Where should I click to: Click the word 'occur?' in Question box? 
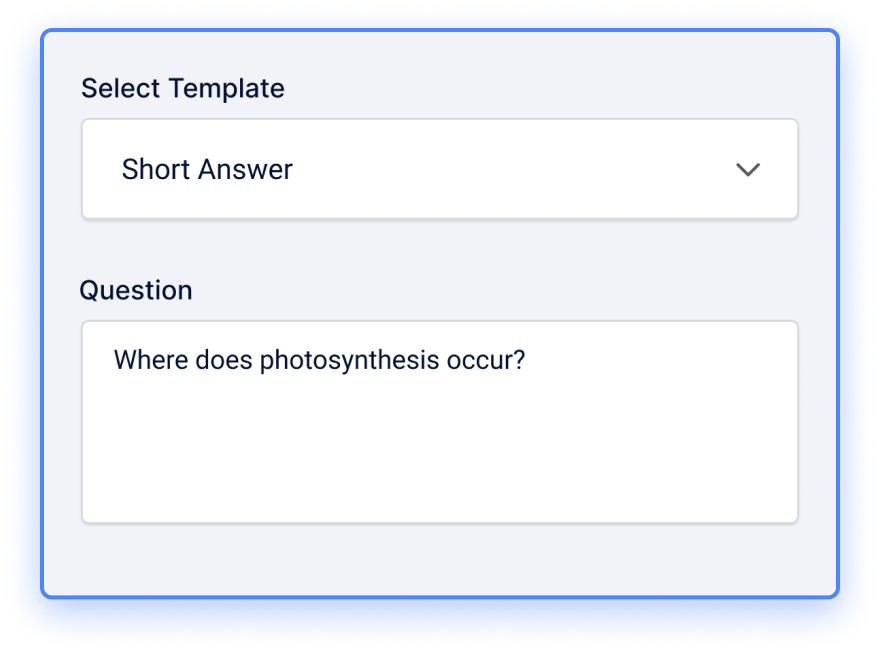coord(486,360)
